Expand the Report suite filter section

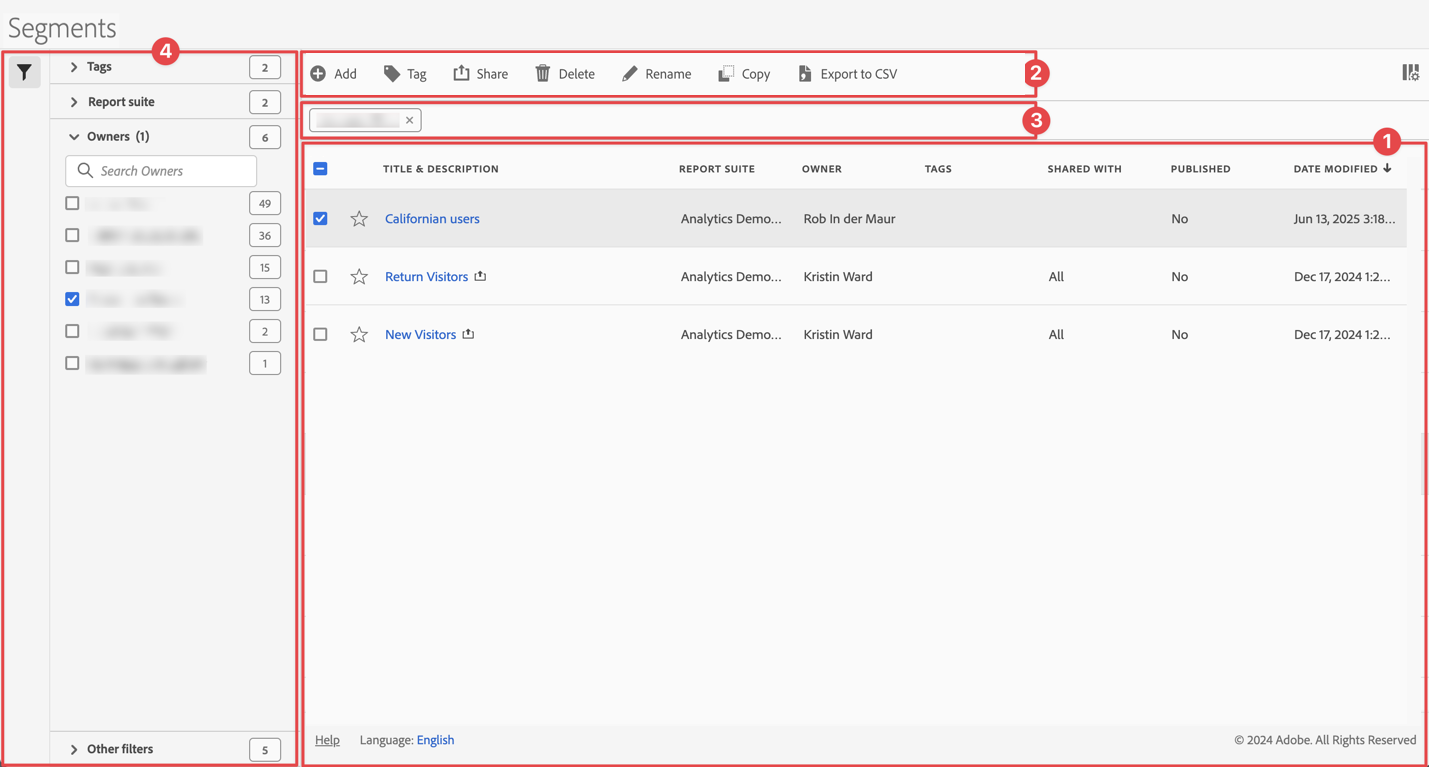pos(74,102)
